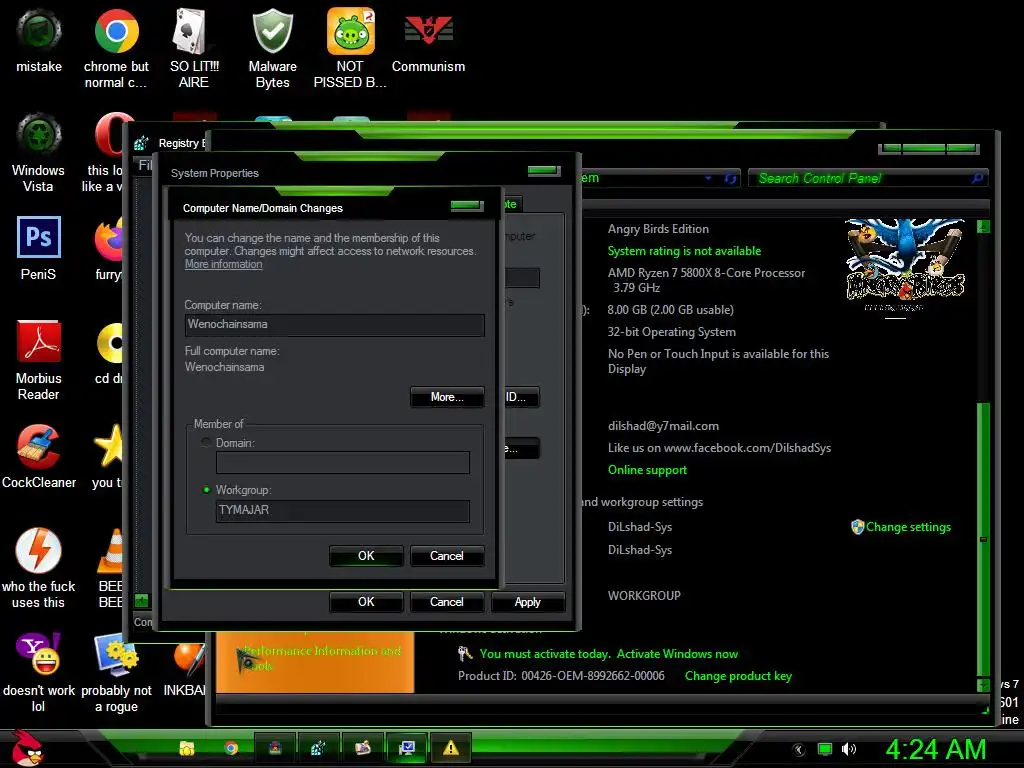The width and height of the screenshot is (1024, 768).
Task: Refresh the Control Panel address bar
Action: [730, 178]
